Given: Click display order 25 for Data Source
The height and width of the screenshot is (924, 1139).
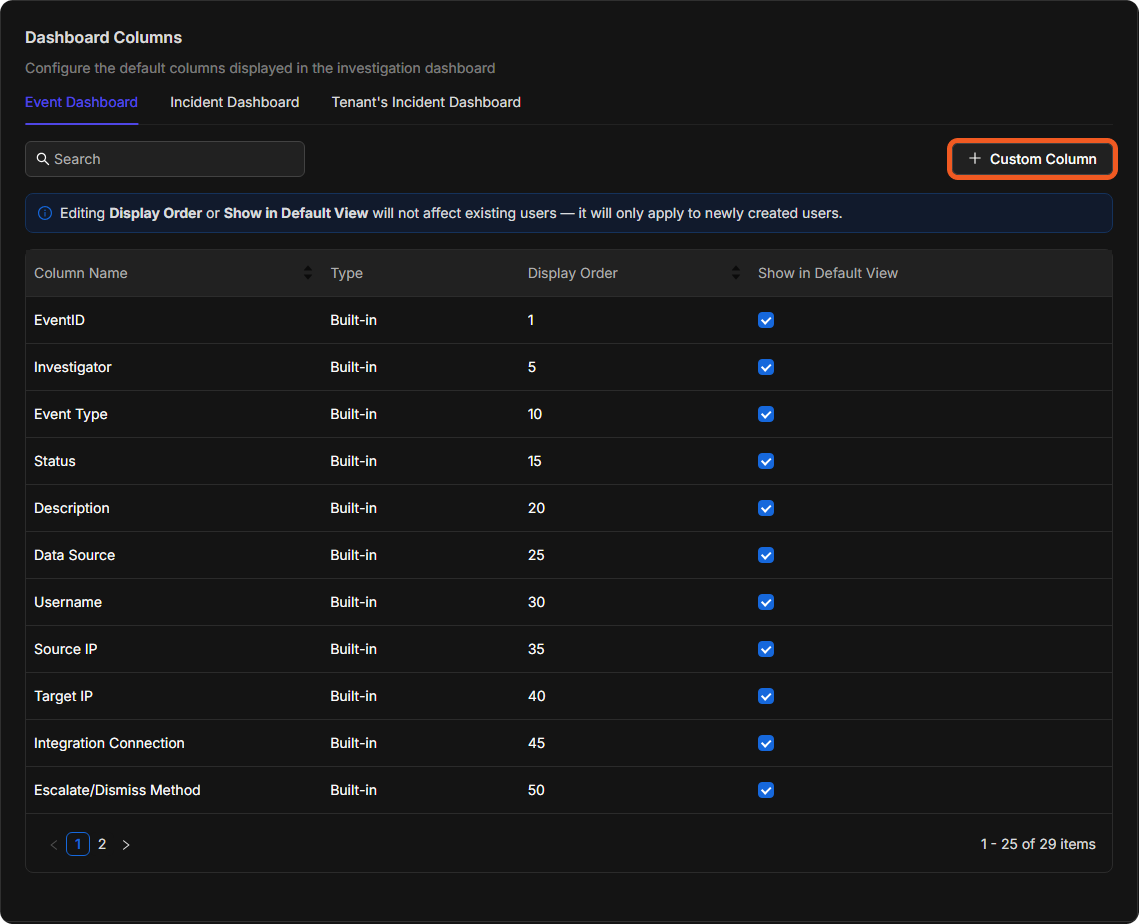Looking at the screenshot, I should [x=536, y=555].
